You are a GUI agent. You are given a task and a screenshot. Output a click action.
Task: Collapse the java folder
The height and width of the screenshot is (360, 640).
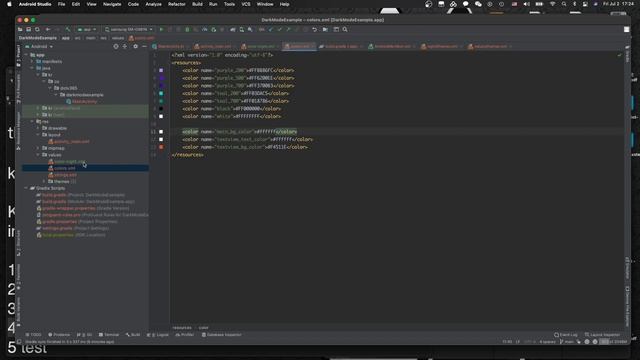32,68
